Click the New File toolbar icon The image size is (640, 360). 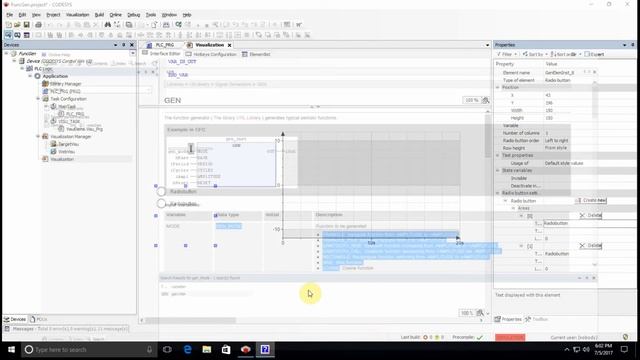[x=8, y=25]
